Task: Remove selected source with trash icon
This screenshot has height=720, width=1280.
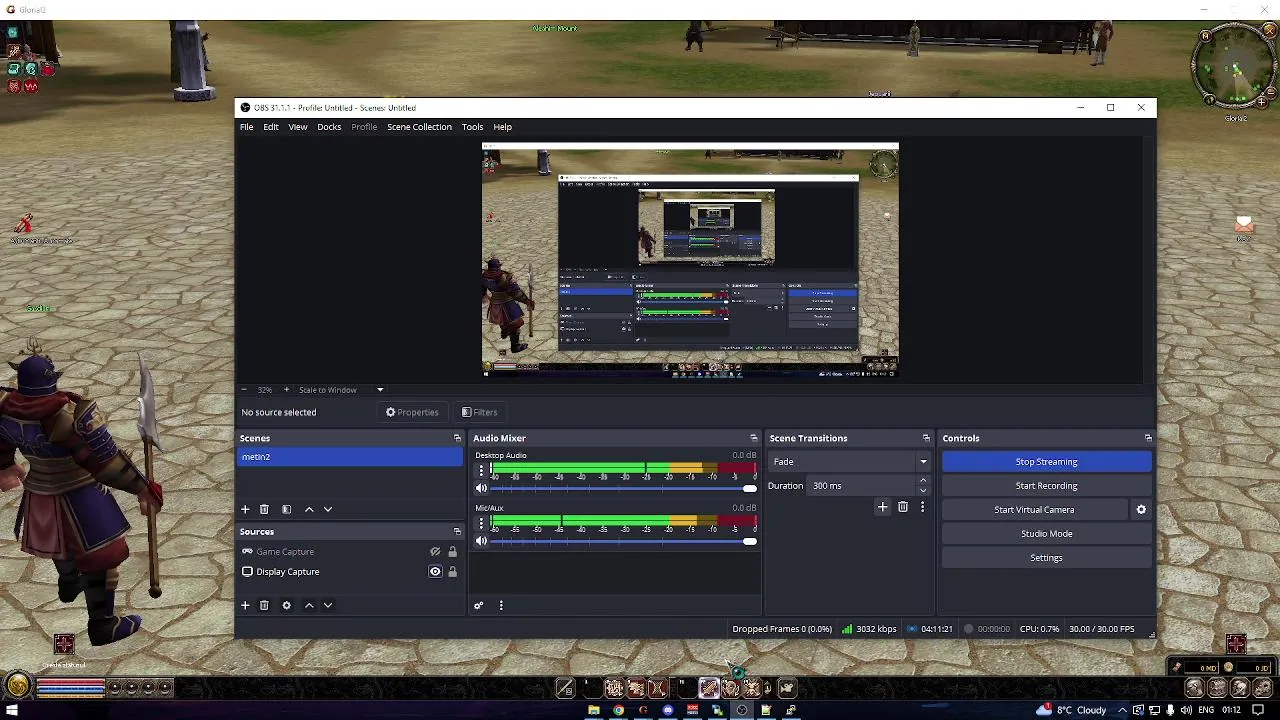Action: point(264,605)
